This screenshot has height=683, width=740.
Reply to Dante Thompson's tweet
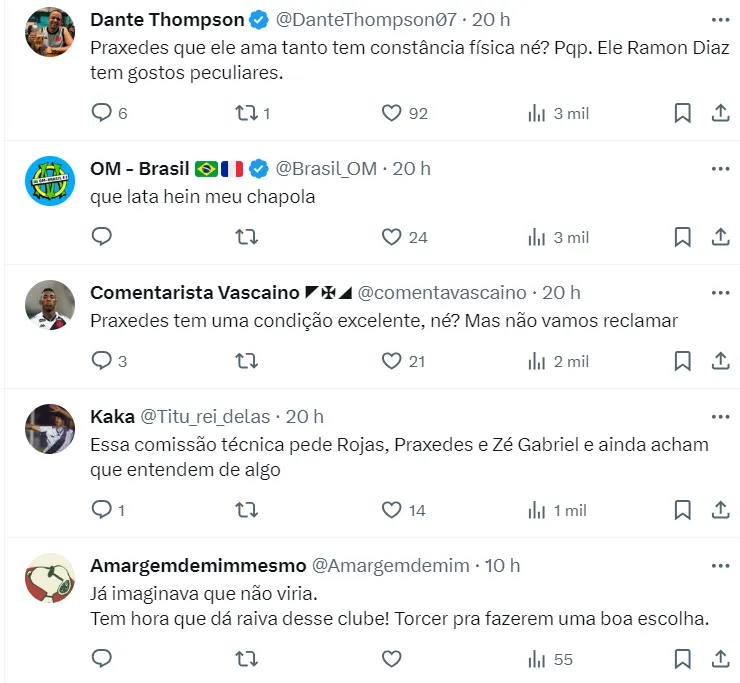pyautogui.click(x=102, y=113)
